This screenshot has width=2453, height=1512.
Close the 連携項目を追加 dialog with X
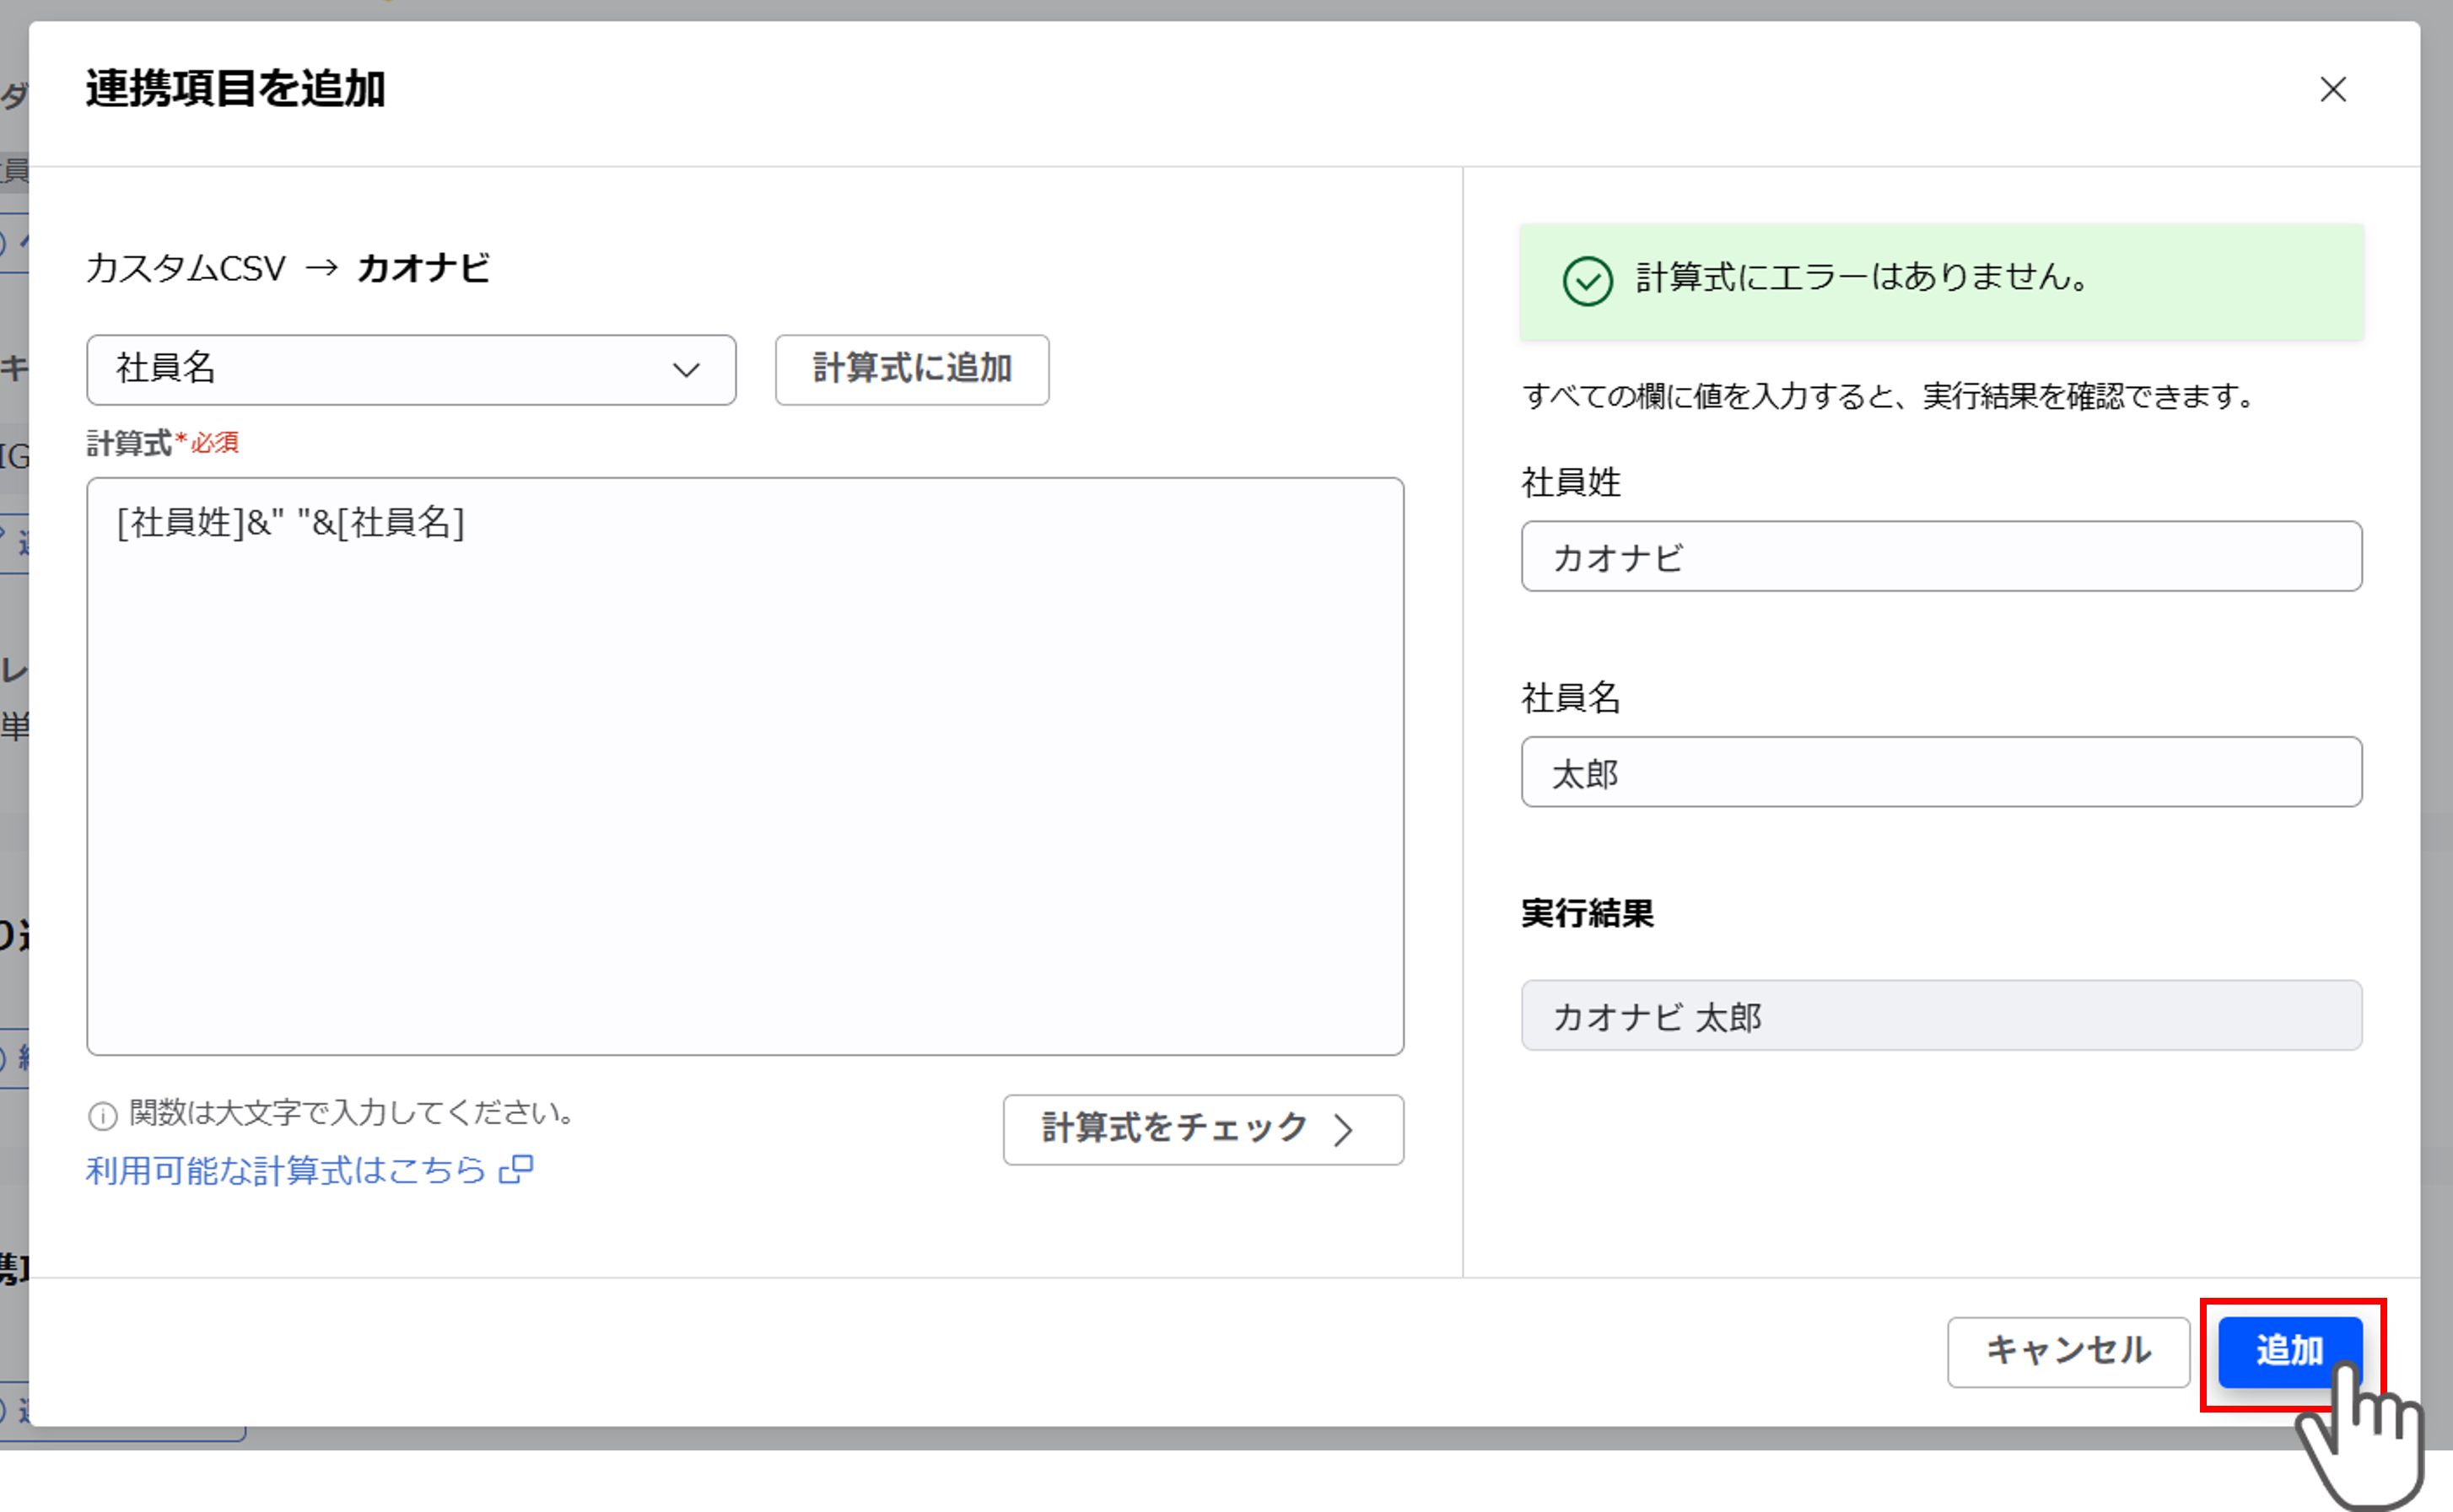(x=2333, y=89)
